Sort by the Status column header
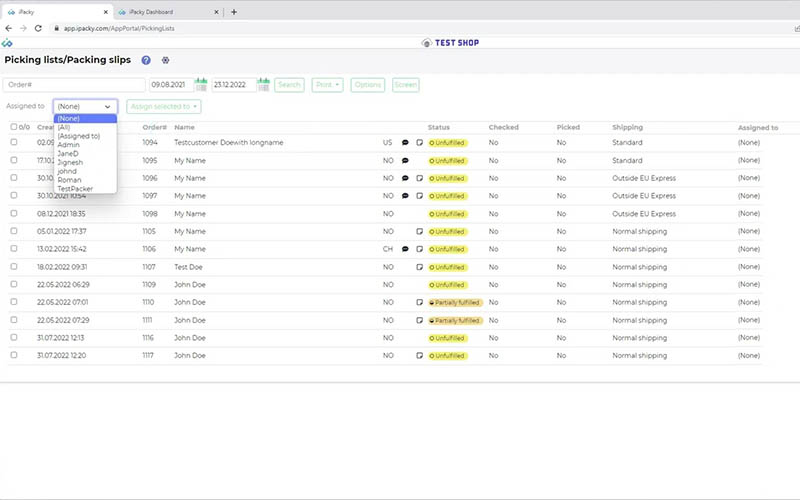Screen dimensions: 800x500 [439, 127]
